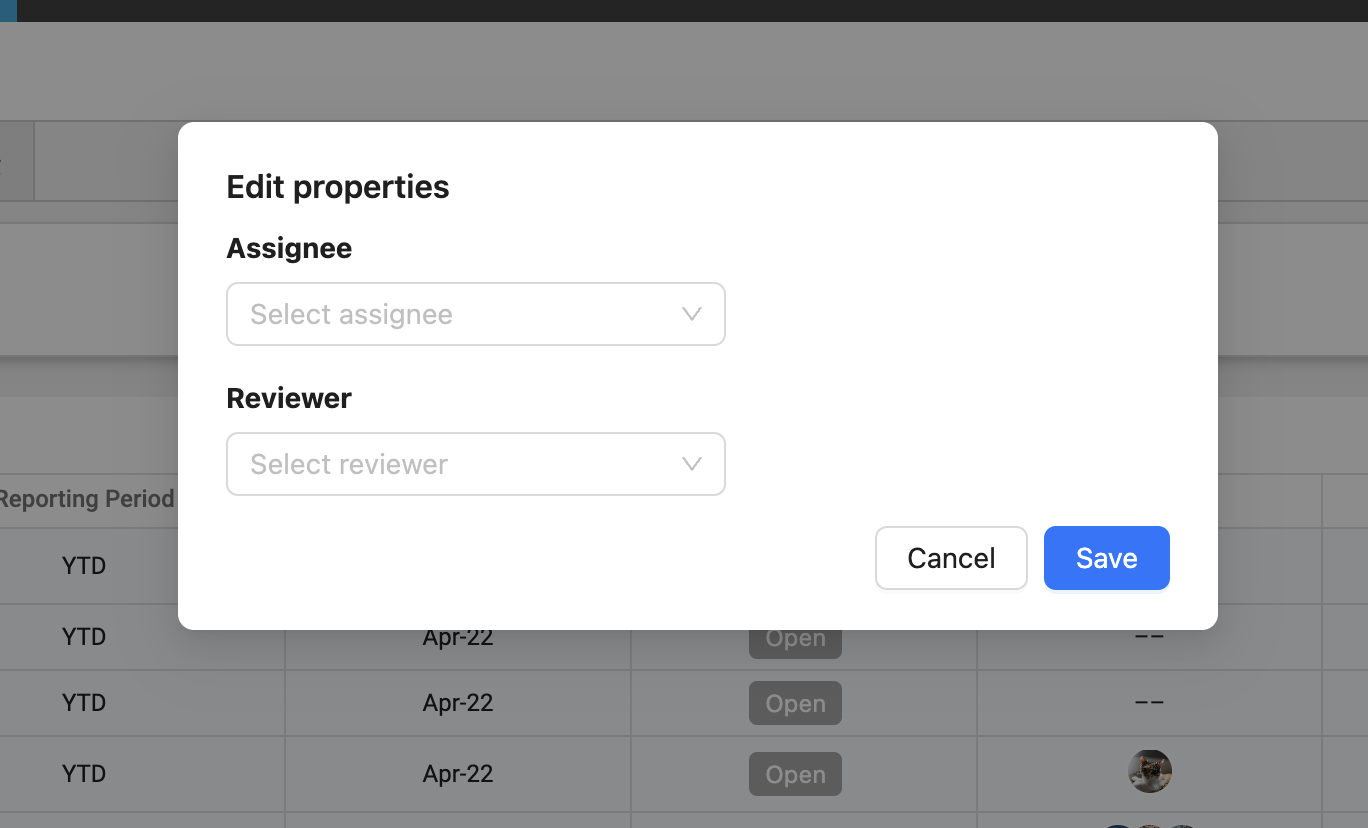Click the Reviewer field label
This screenshot has width=1368, height=828.
tap(289, 398)
